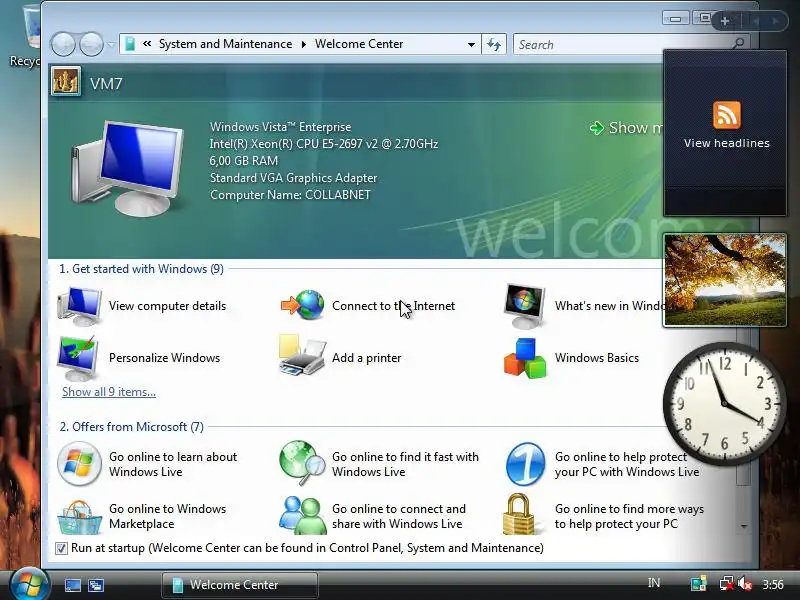The image size is (800, 600).
Task: Open the View computer details icon
Action: coord(79,306)
